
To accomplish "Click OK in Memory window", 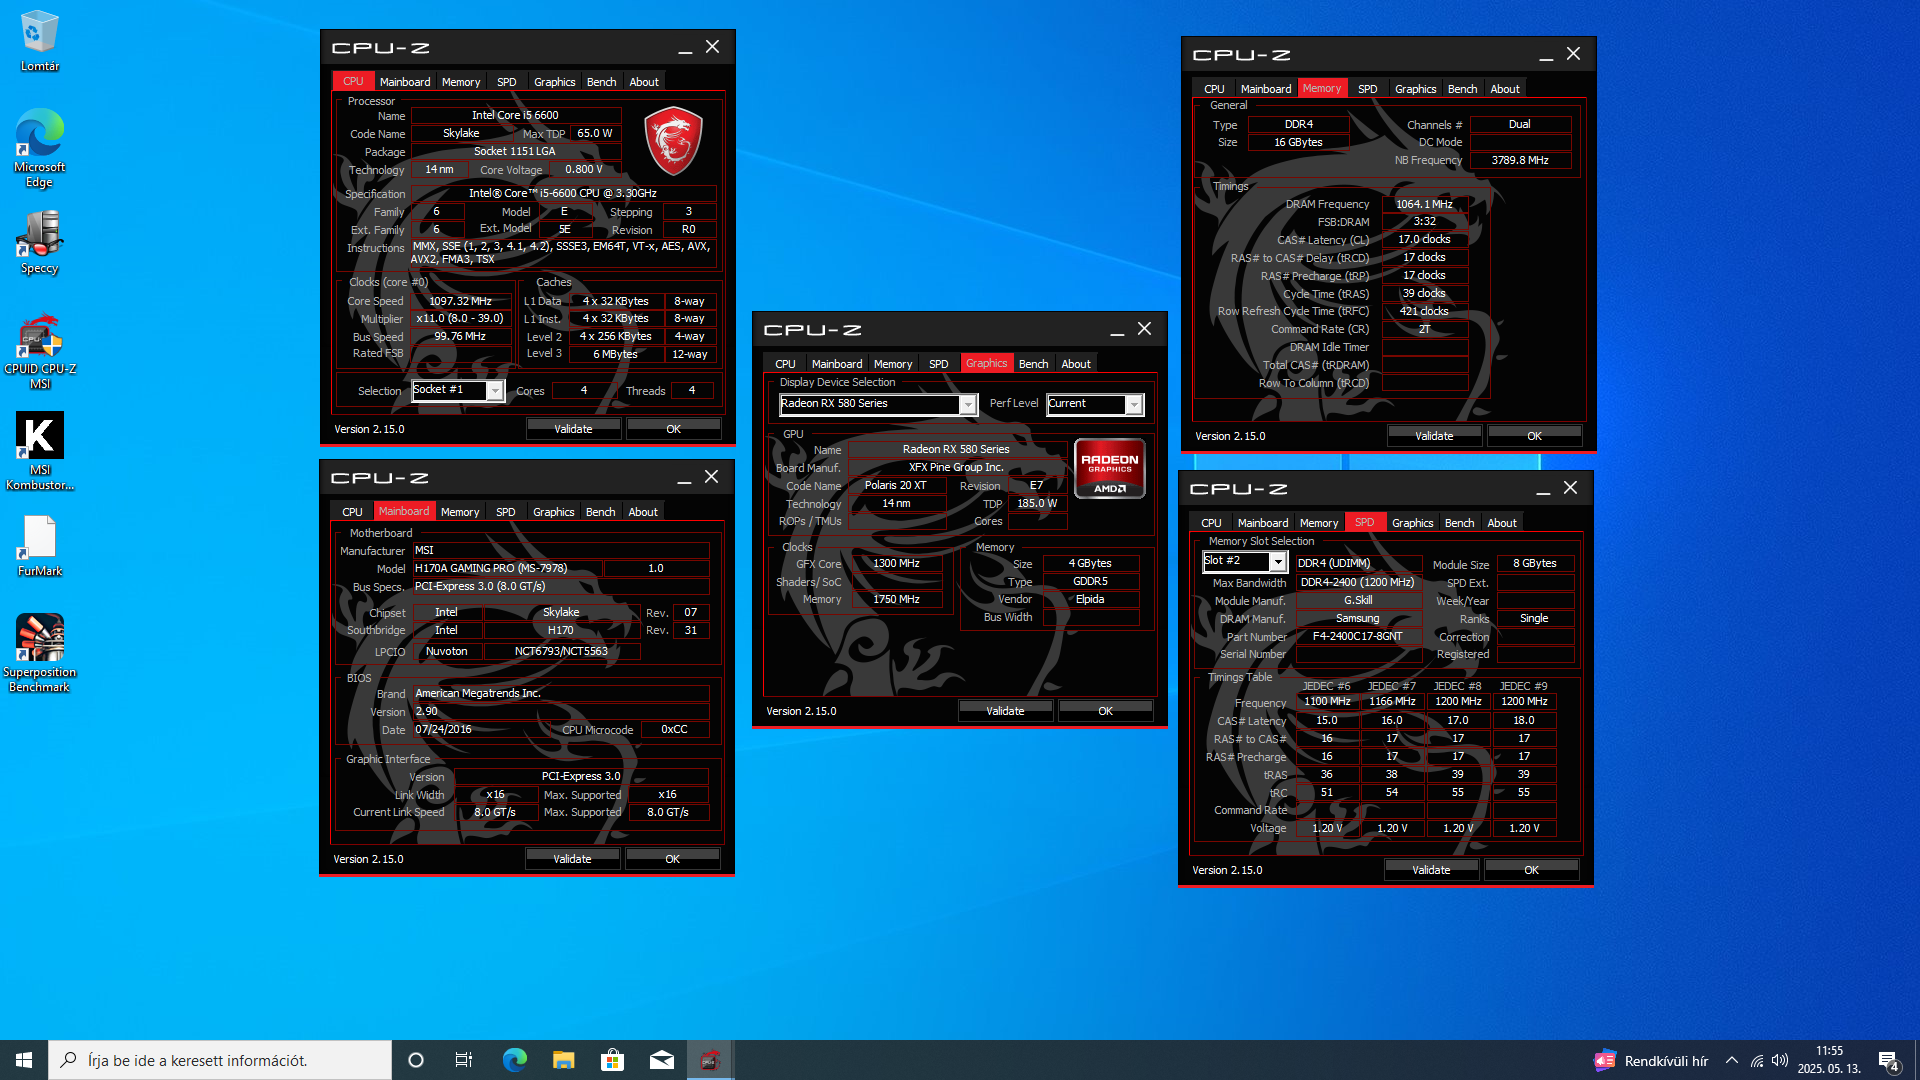I will coord(1534,436).
